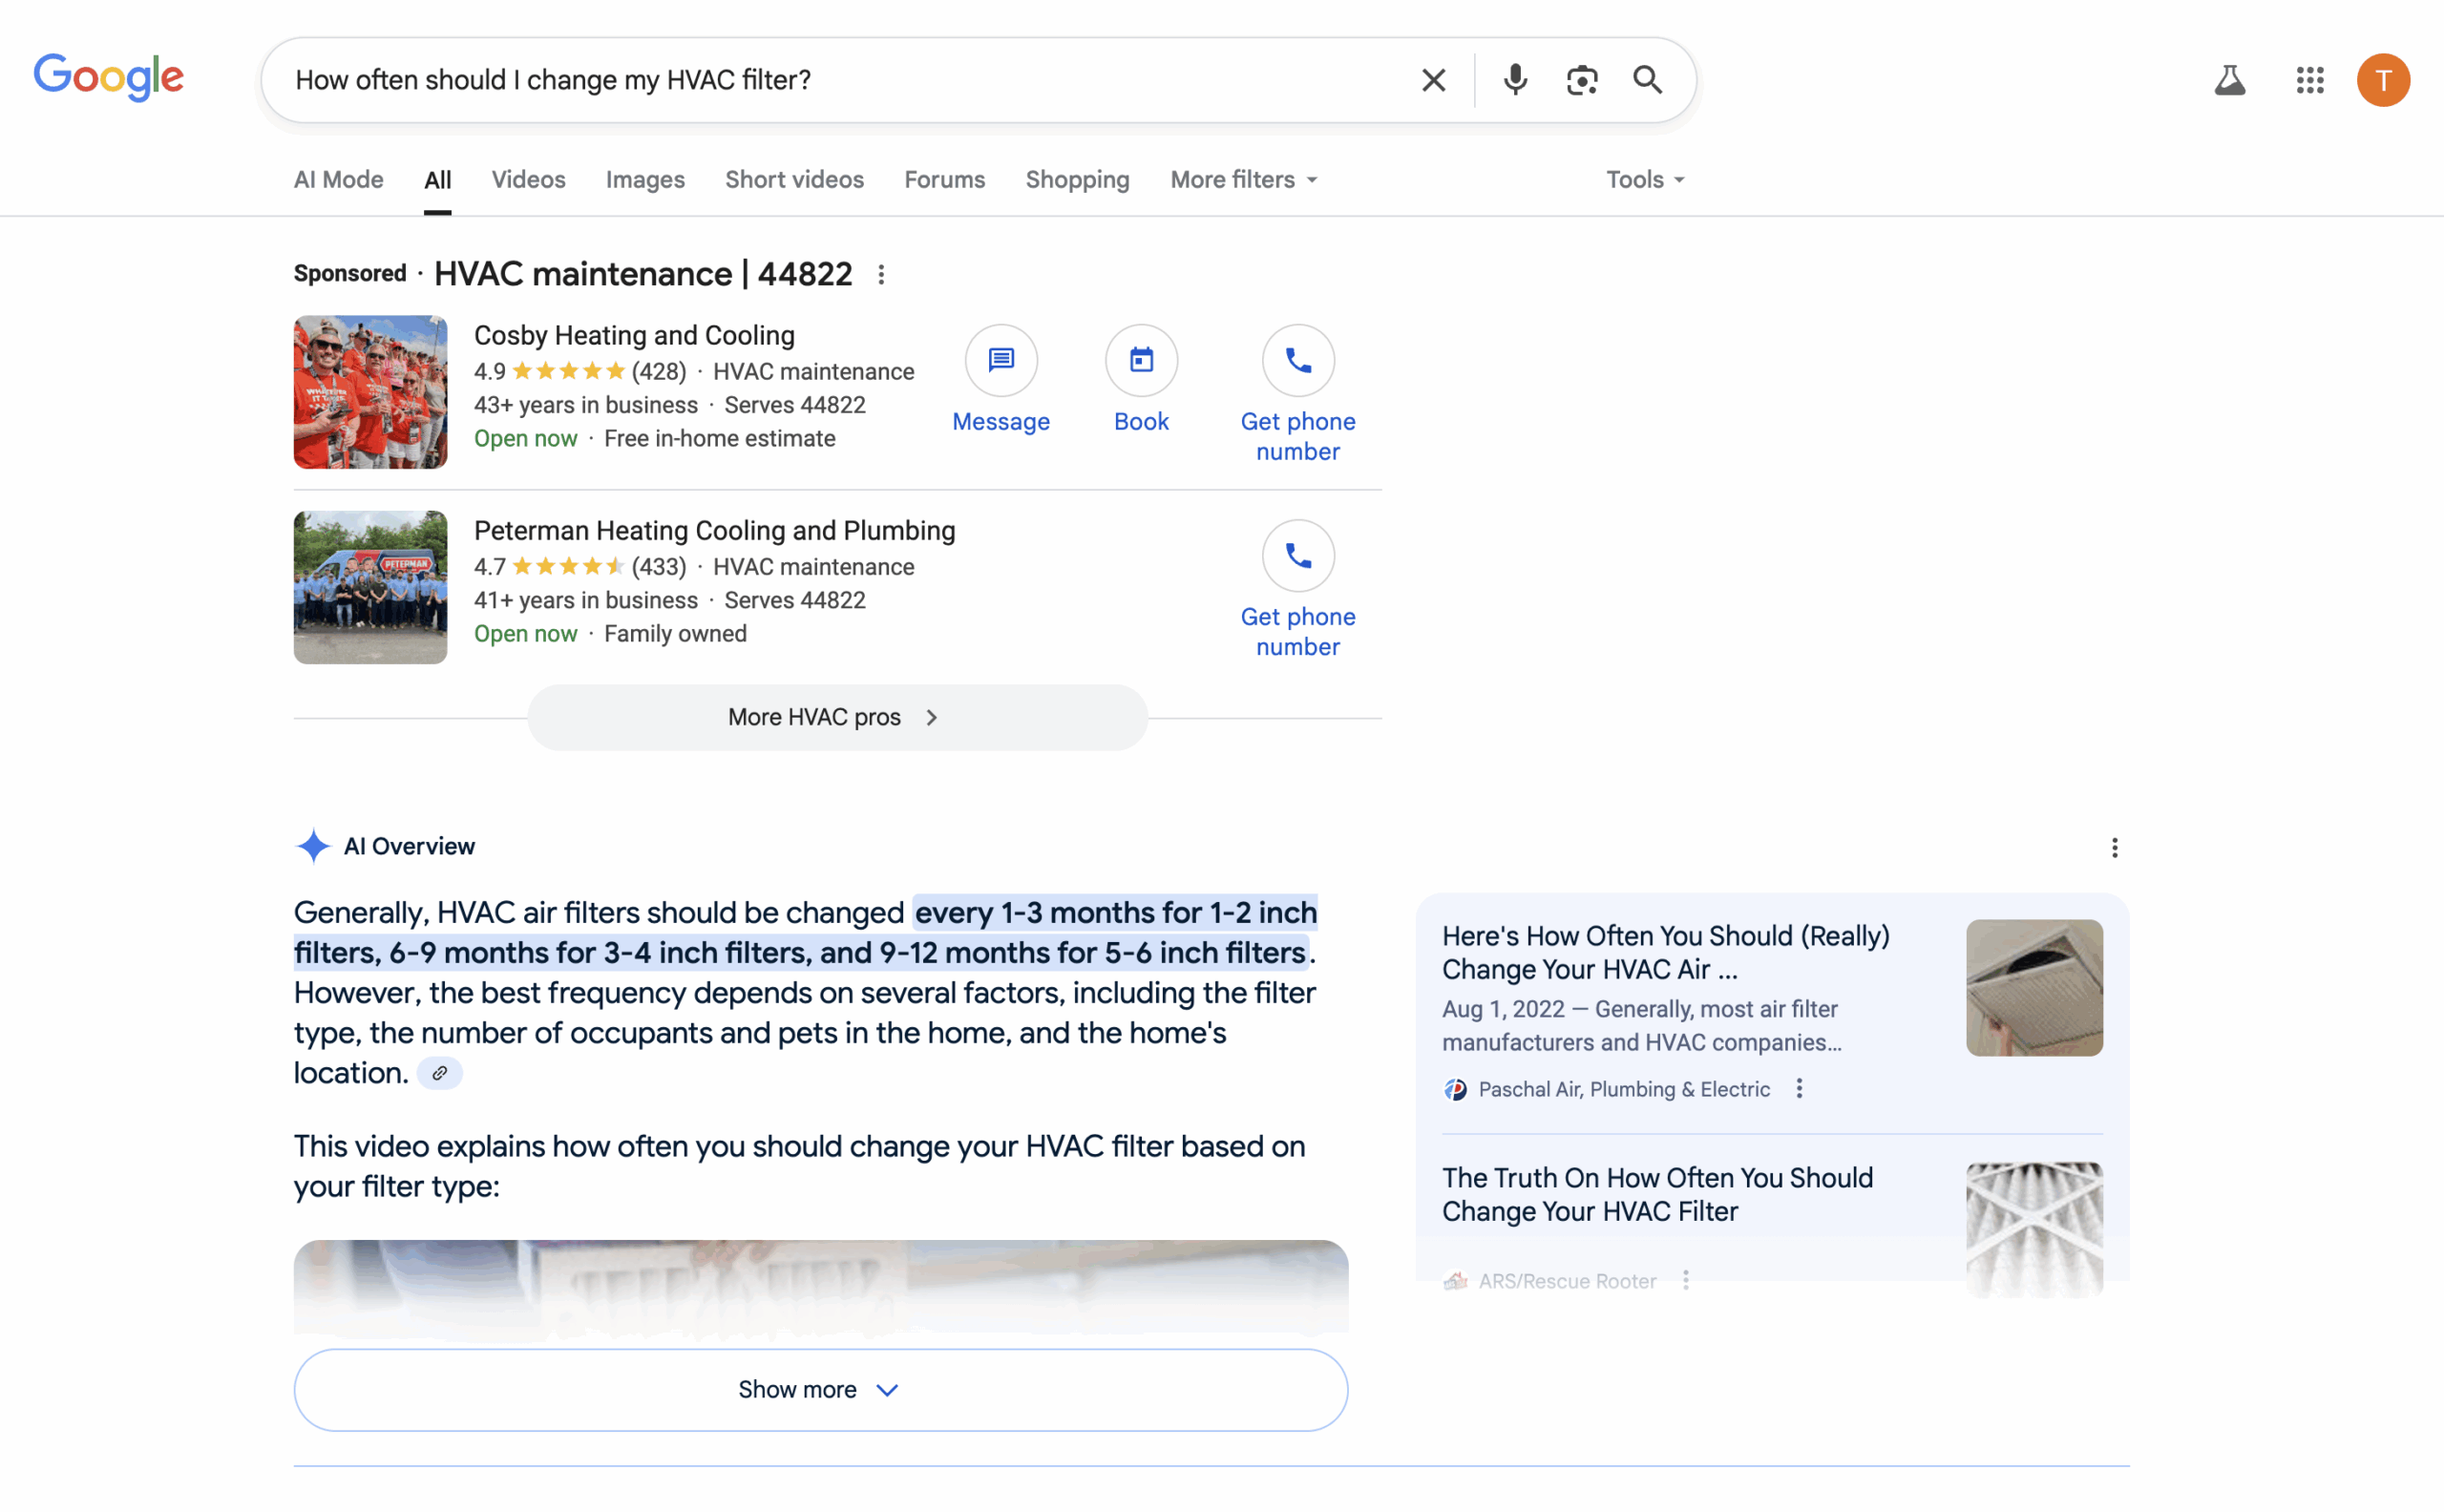Open More HVAC pros list
The width and height of the screenshot is (2444, 1512).
pos(837,718)
